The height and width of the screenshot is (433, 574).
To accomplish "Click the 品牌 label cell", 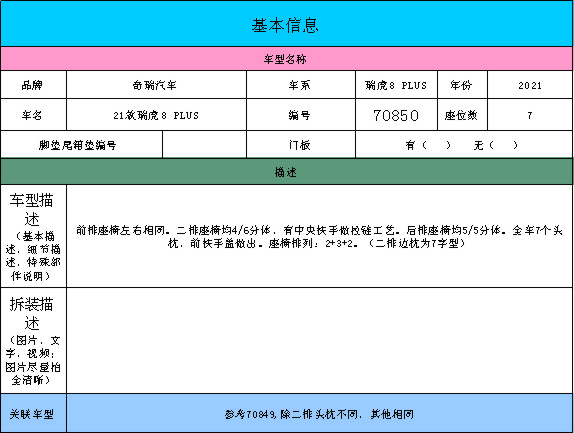I will point(33,85).
